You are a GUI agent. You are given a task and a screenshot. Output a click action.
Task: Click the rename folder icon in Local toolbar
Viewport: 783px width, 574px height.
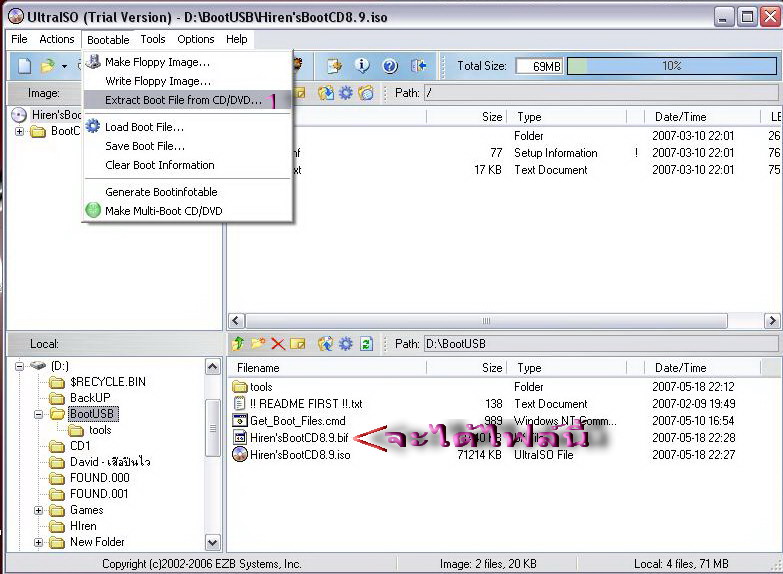298,344
